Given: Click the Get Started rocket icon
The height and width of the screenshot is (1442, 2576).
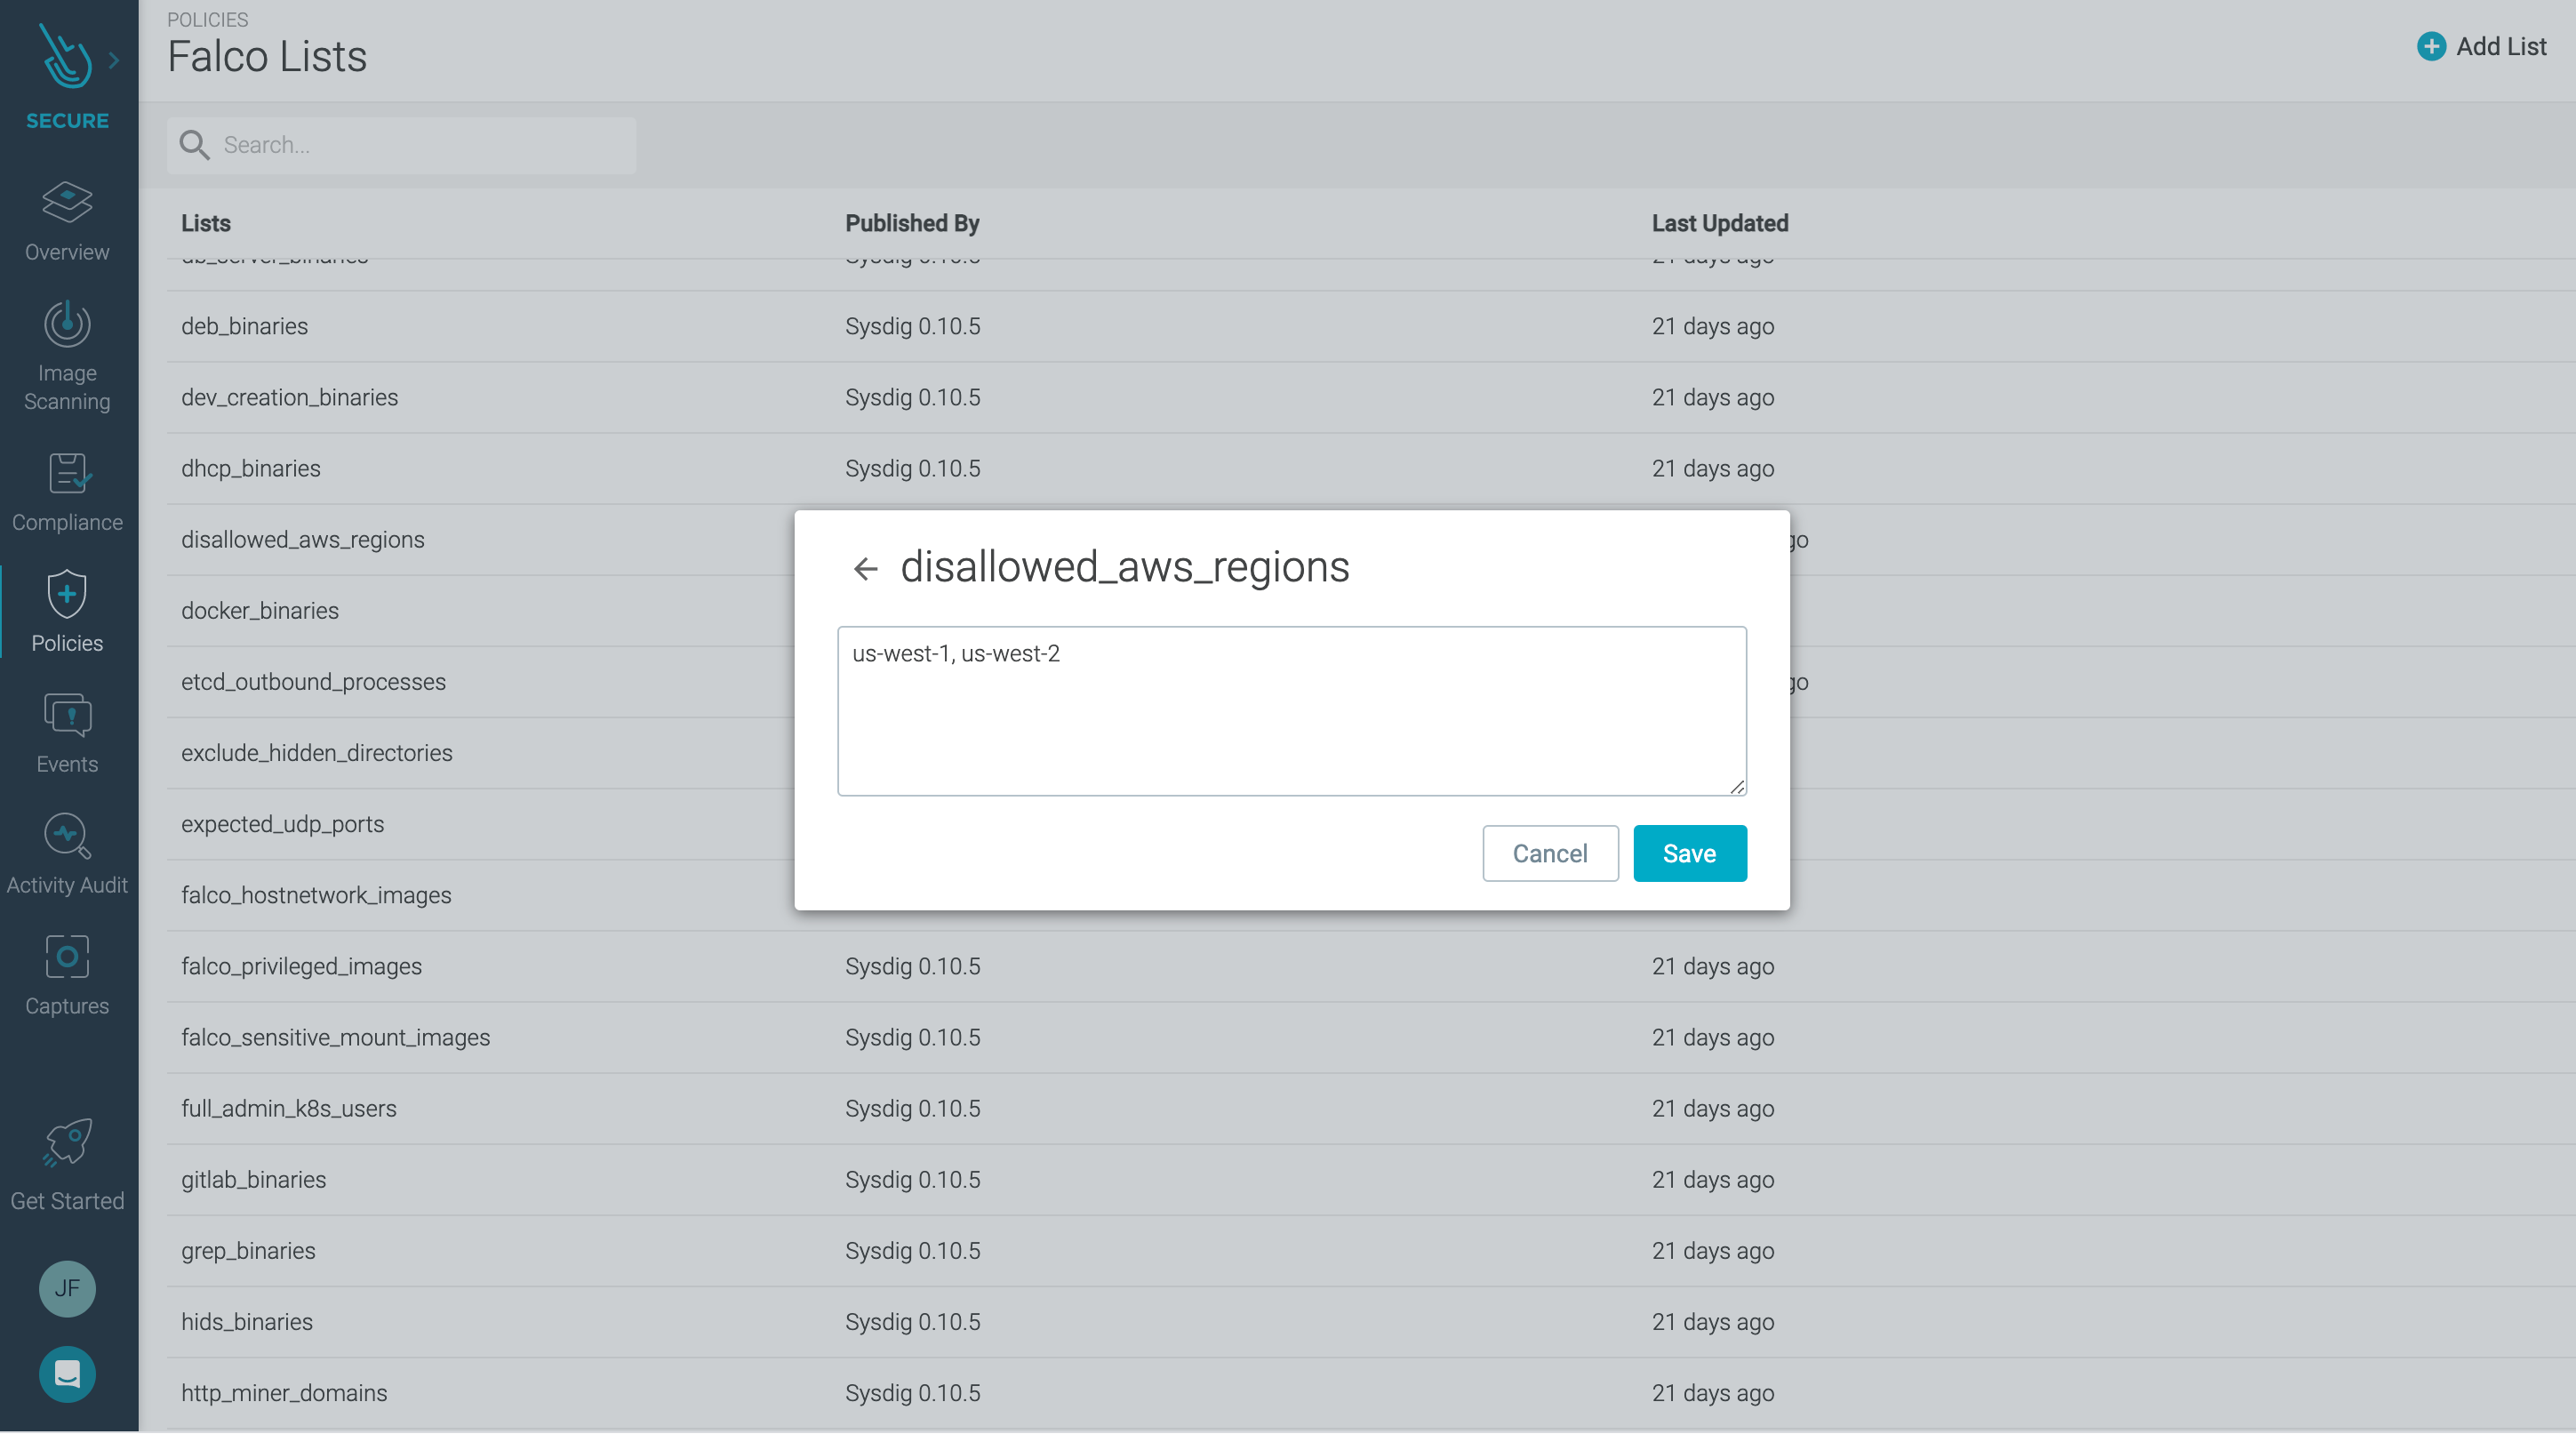Looking at the screenshot, I should point(67,1143).
